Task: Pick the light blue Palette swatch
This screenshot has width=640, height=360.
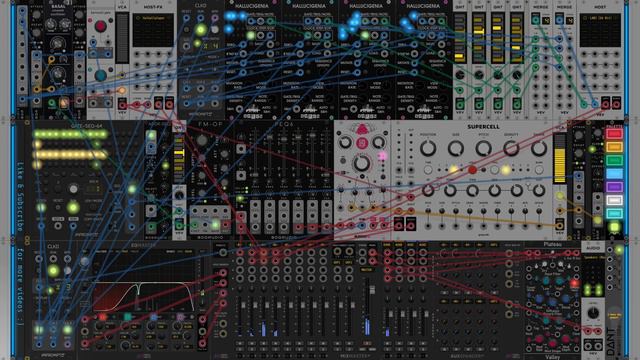Action: [x=614, y=173]
